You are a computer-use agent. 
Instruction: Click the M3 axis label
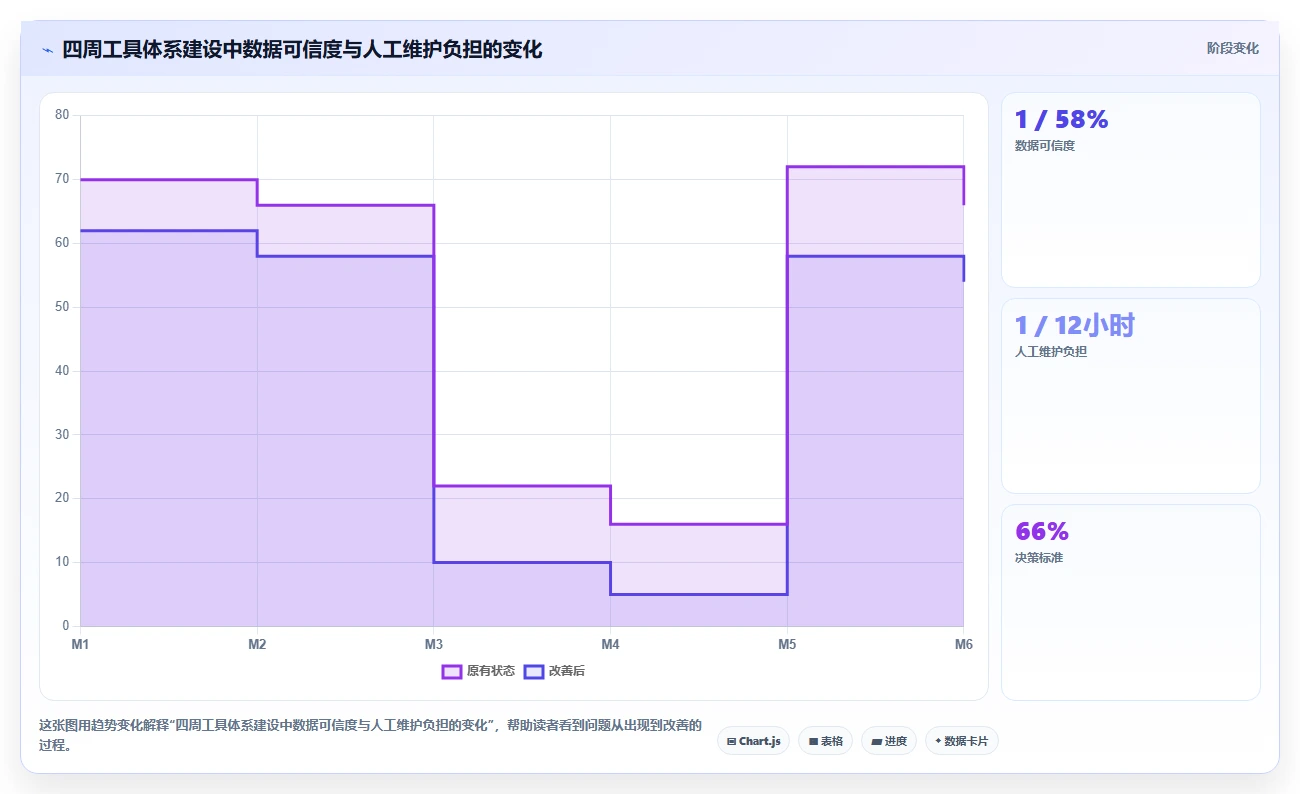click(433, 644)
